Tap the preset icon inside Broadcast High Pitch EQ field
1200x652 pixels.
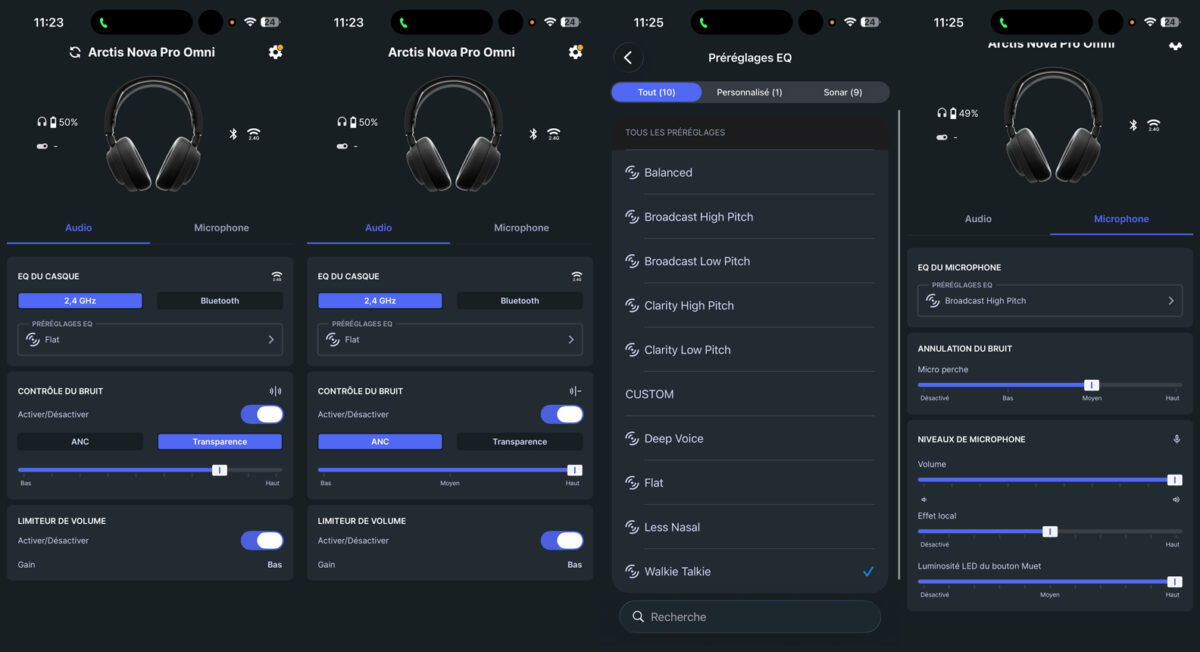tap(933, 300)
